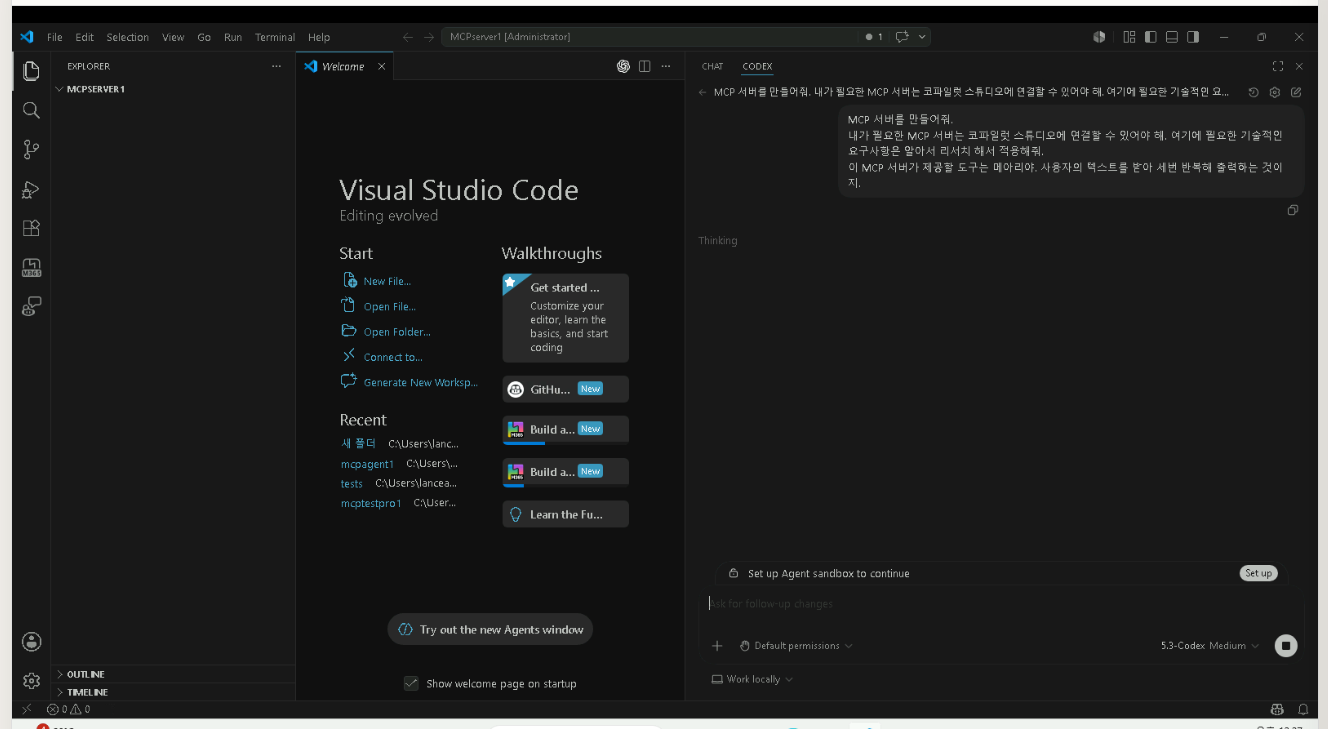Split the editor right
The image size is (1328, 729).
pos(645,66)
